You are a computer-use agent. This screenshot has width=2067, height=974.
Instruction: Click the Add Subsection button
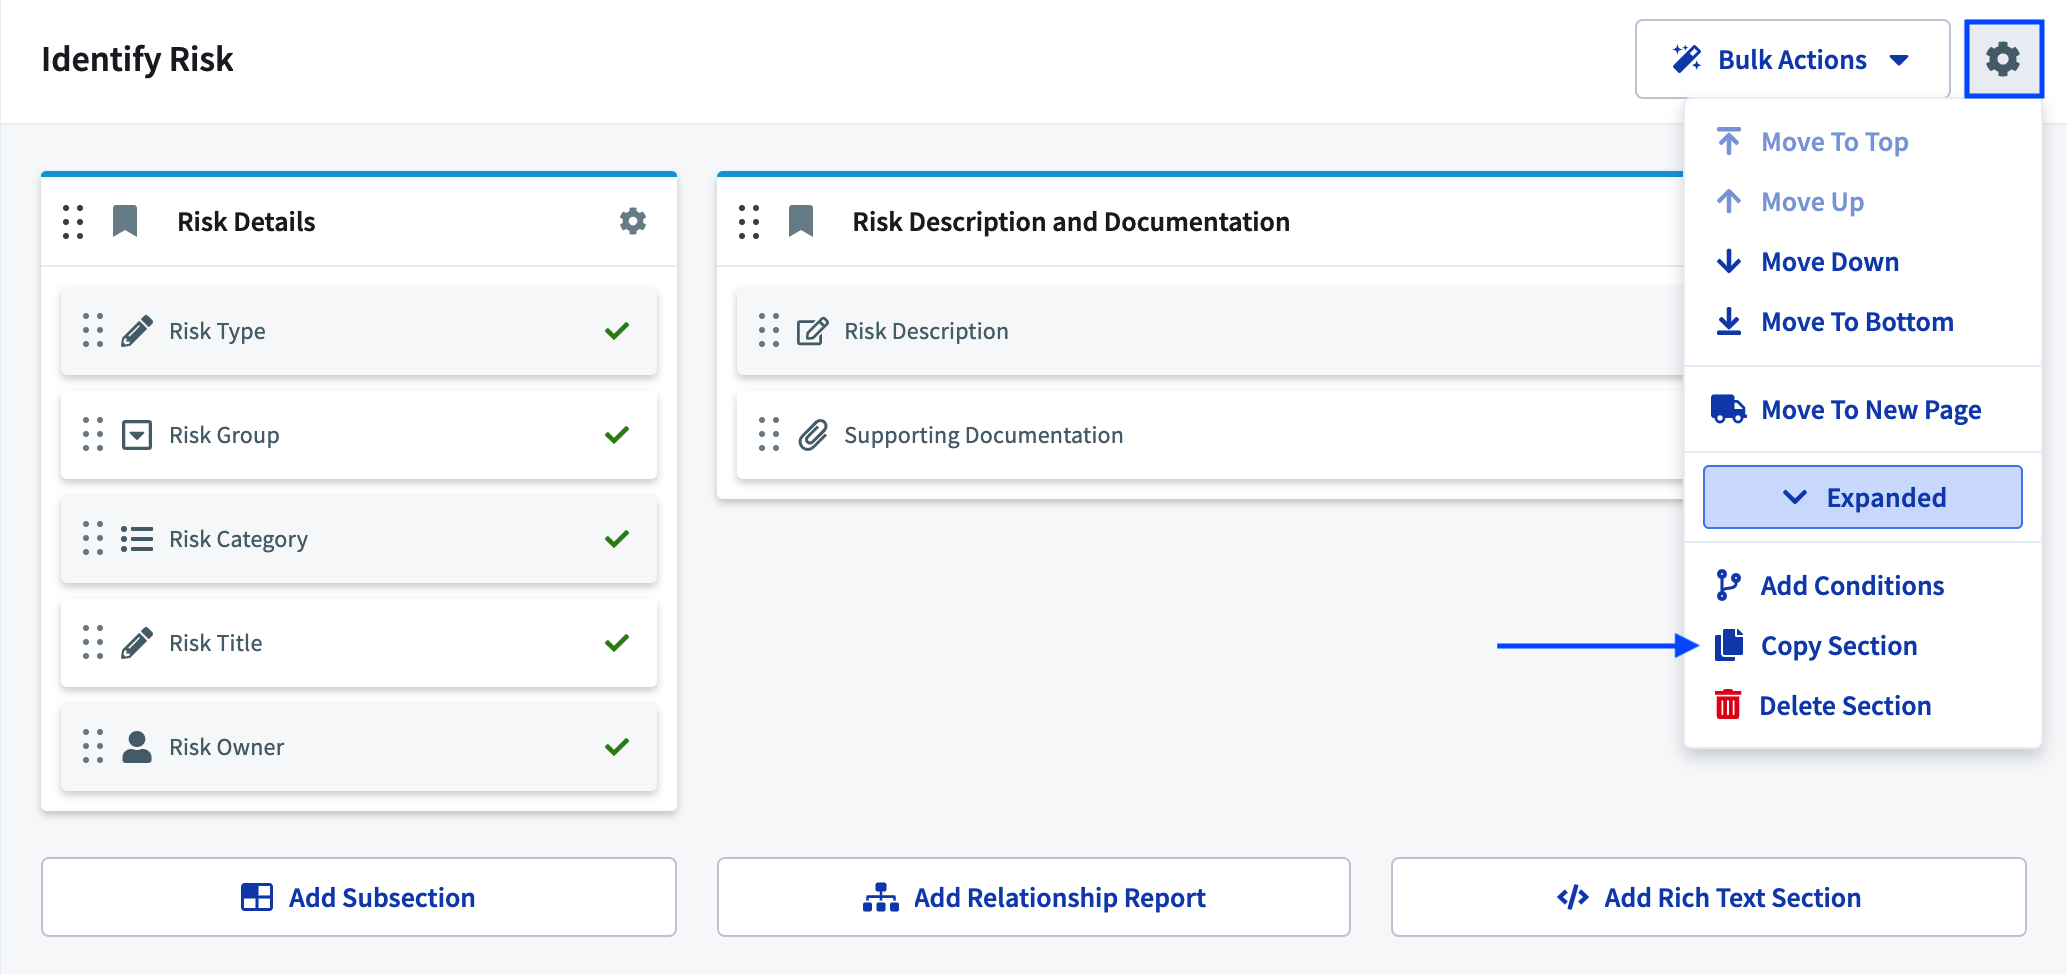(359, 897)
